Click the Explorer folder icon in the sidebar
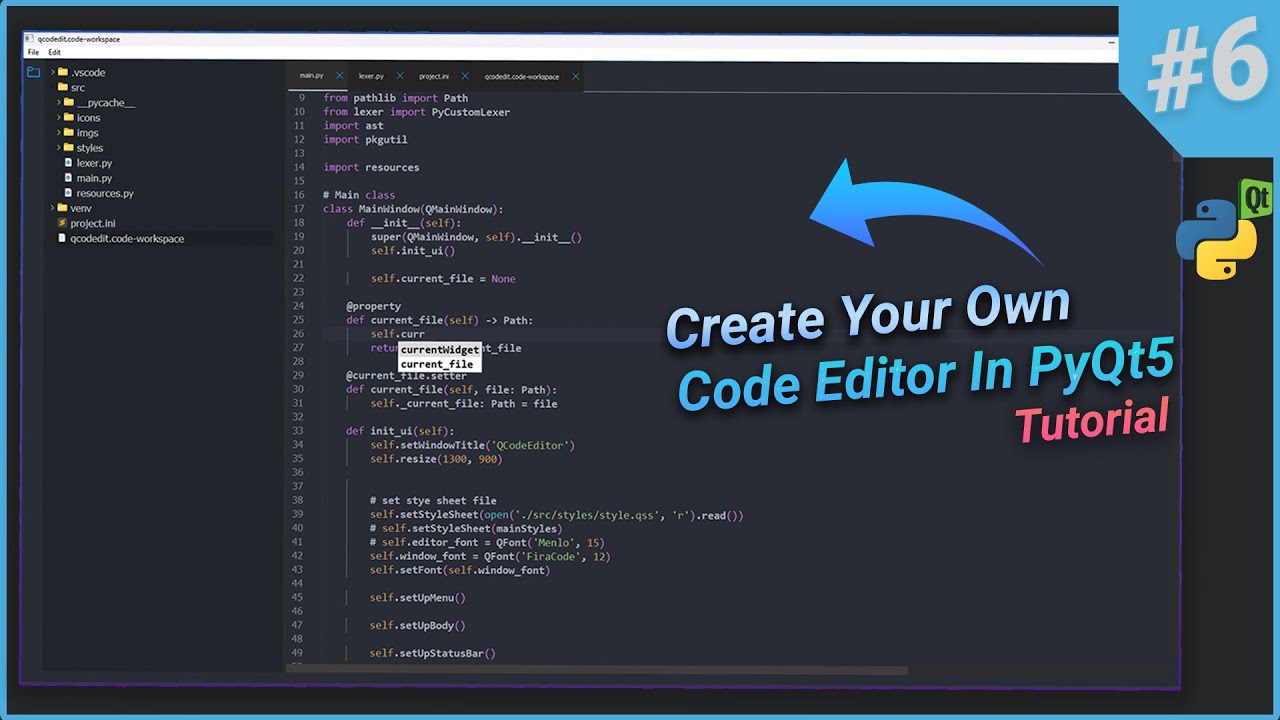Image resolution: width=1280 pixels, height=720 pixels. pyautogui.click(x=33, y=72)
